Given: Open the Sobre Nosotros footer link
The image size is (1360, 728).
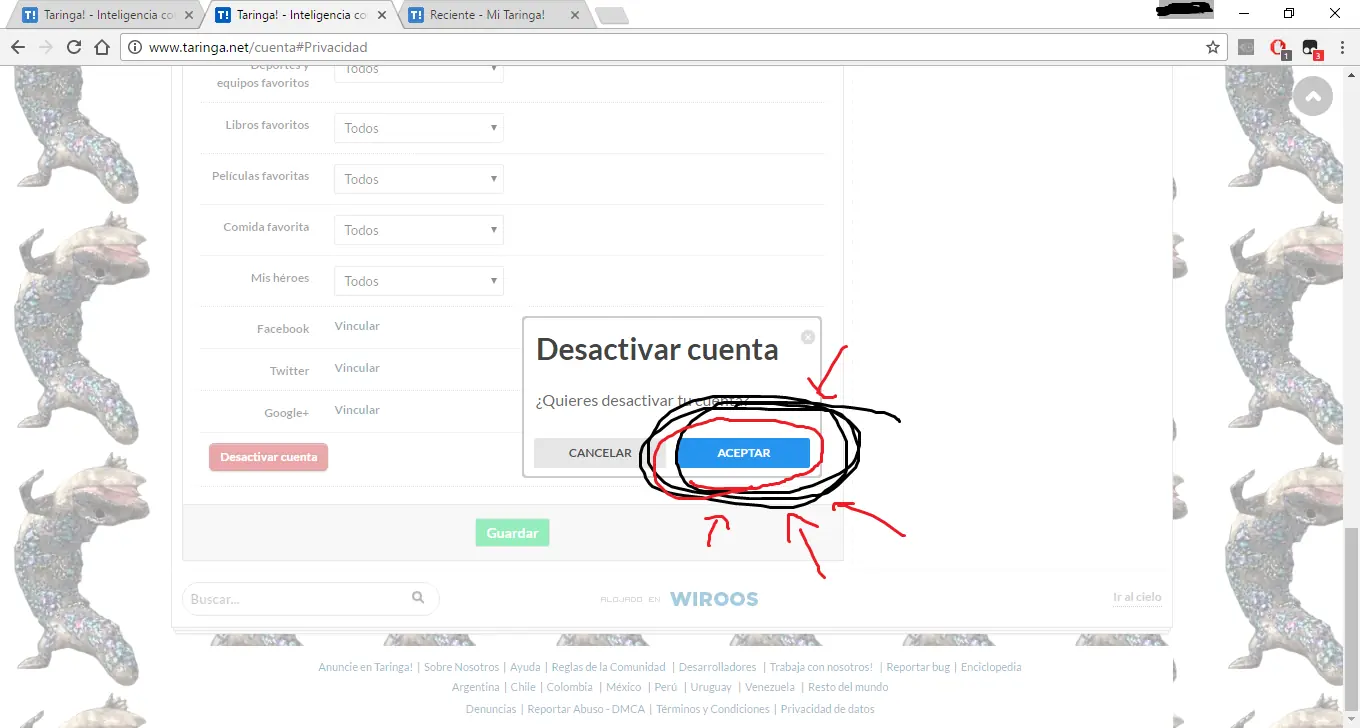Looking at the screenshot, I should (x=461, y=667).
